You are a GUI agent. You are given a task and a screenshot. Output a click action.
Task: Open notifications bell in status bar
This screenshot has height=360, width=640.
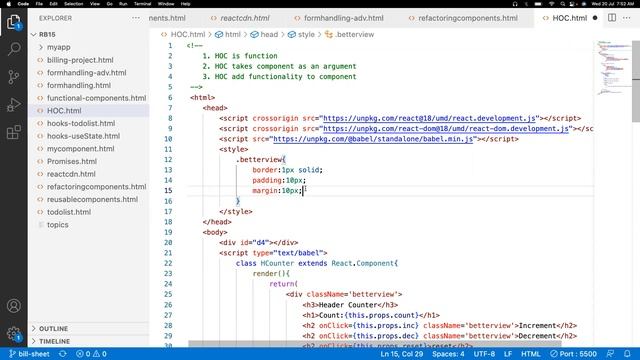tap(627, 354)
